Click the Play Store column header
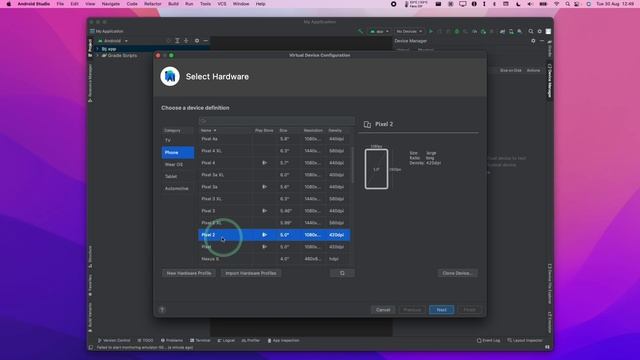640x360 pixels. pos(264,130)
